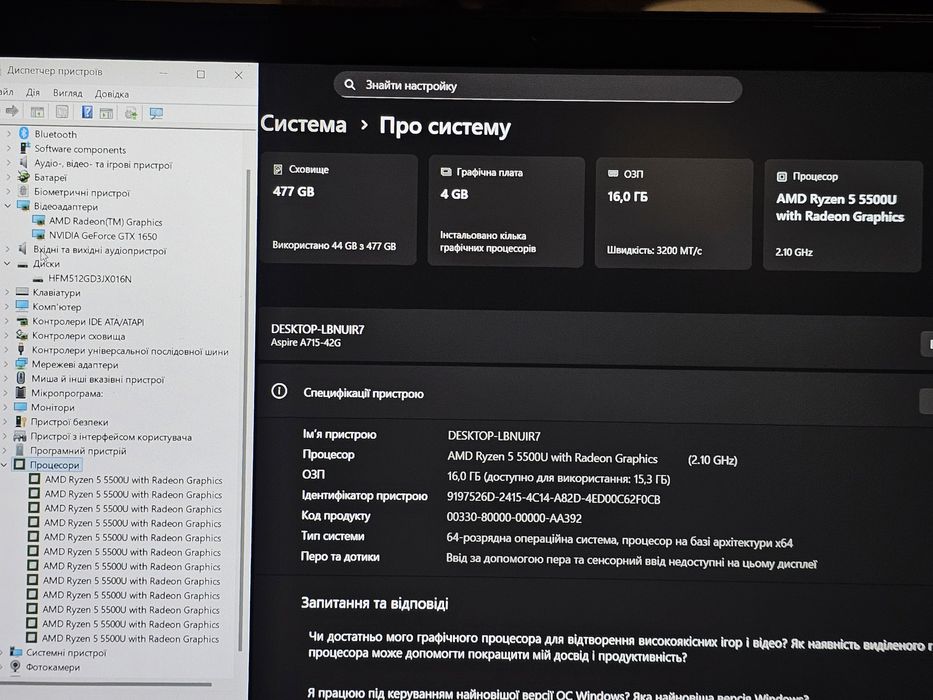Click the Bluetooth category icon

click(x=24, y=133)
